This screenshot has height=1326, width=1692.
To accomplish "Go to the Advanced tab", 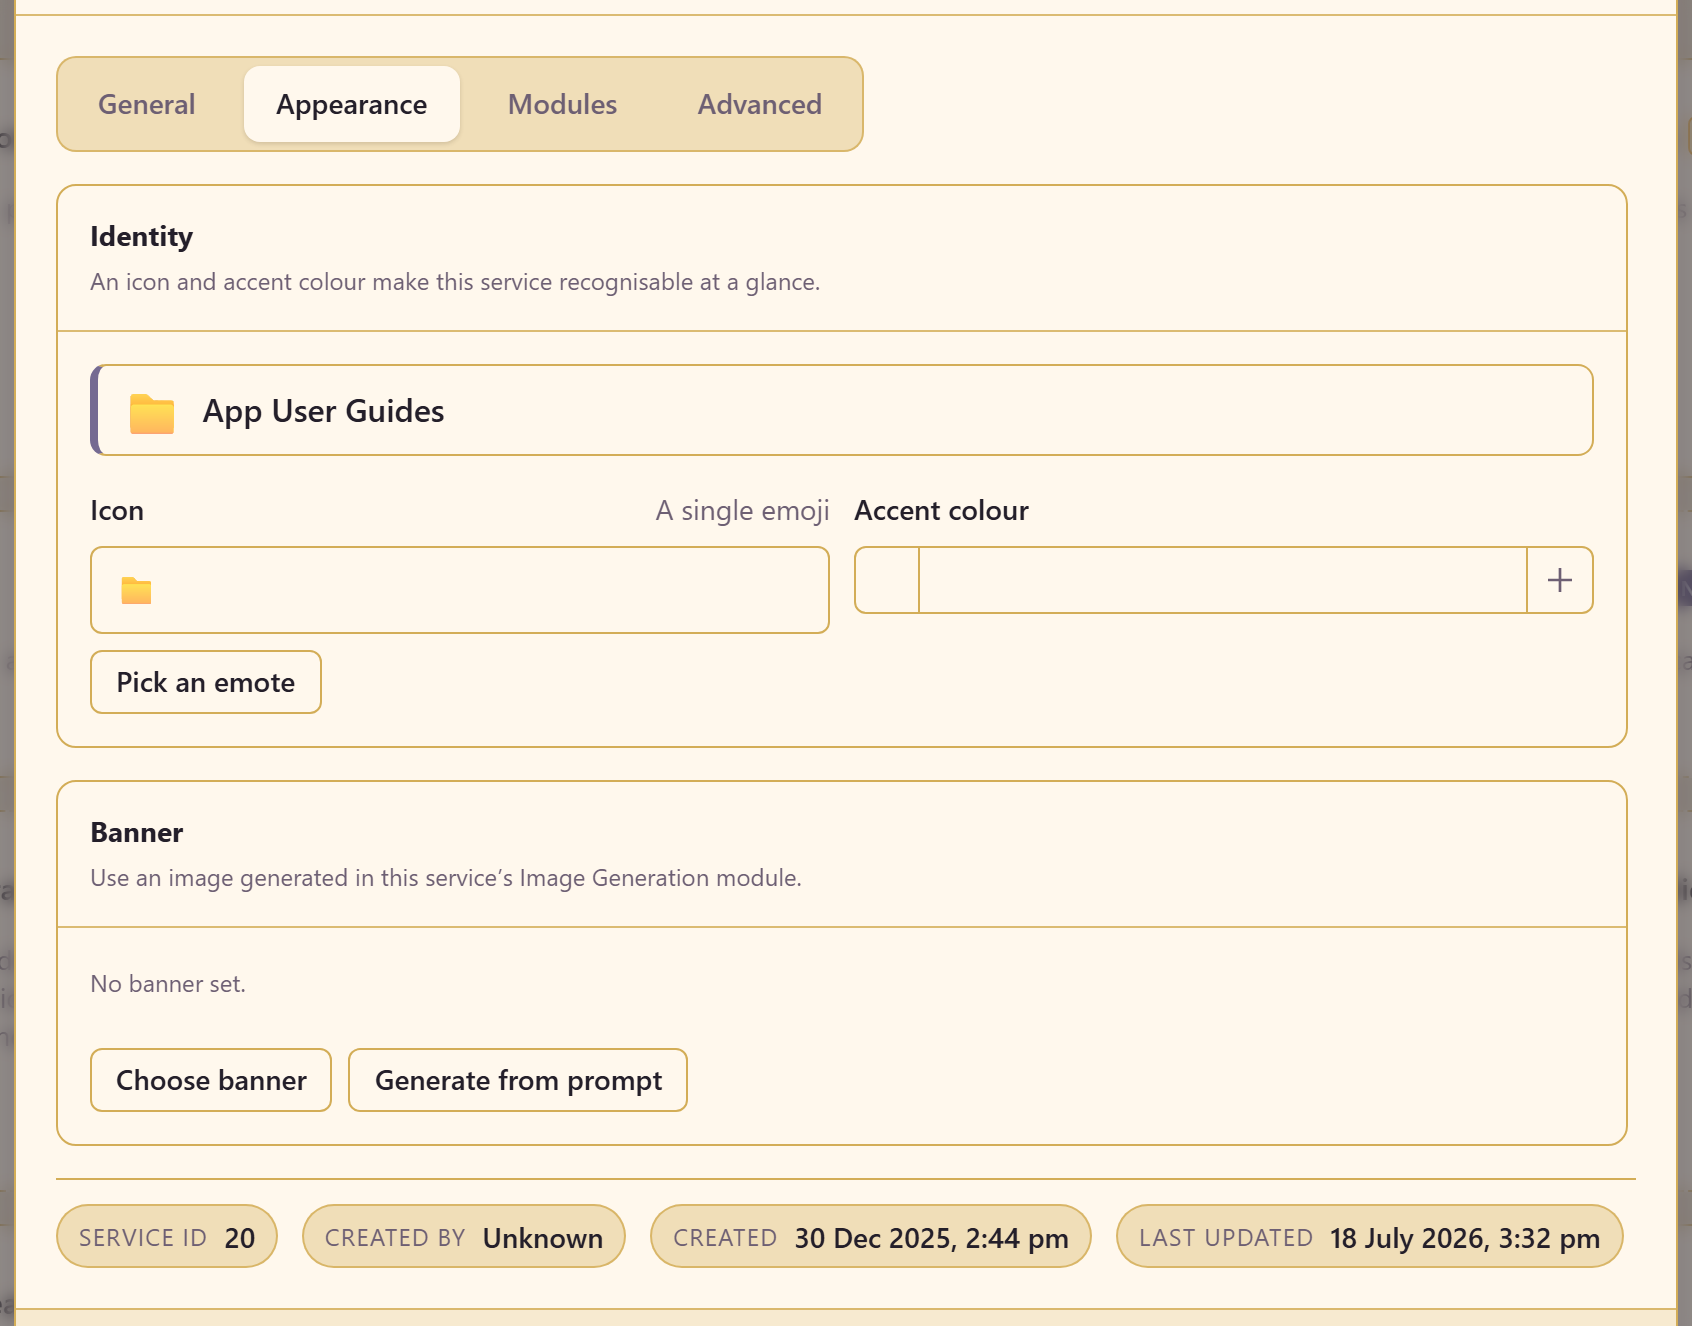I will [760, 104].
